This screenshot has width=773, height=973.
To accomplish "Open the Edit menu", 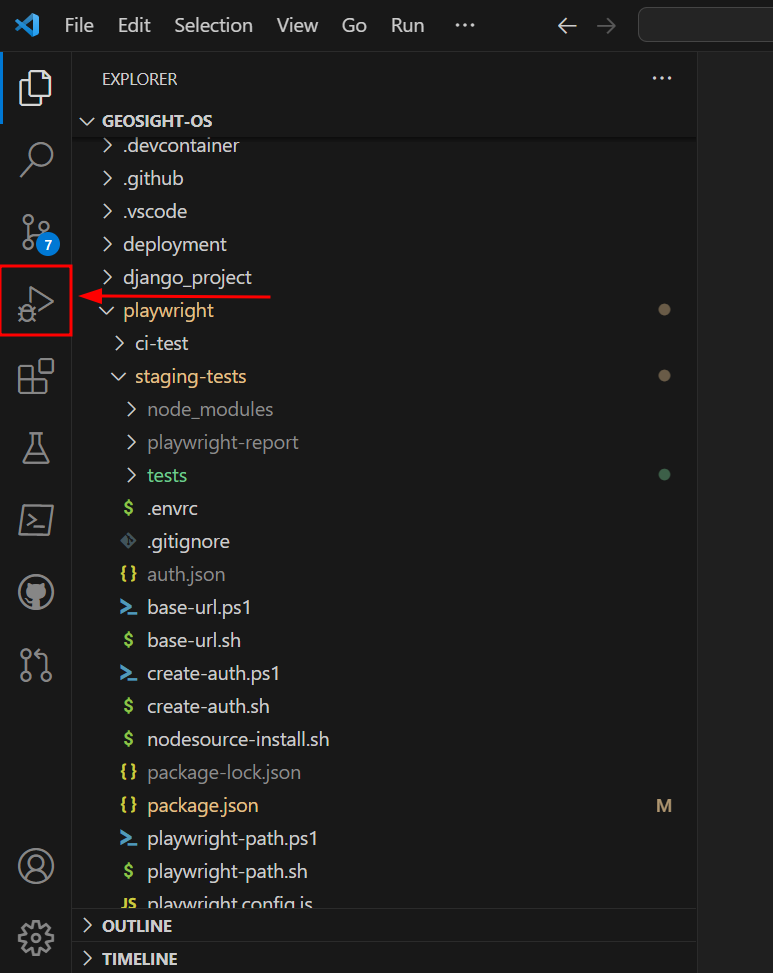I will coord(134,25).
